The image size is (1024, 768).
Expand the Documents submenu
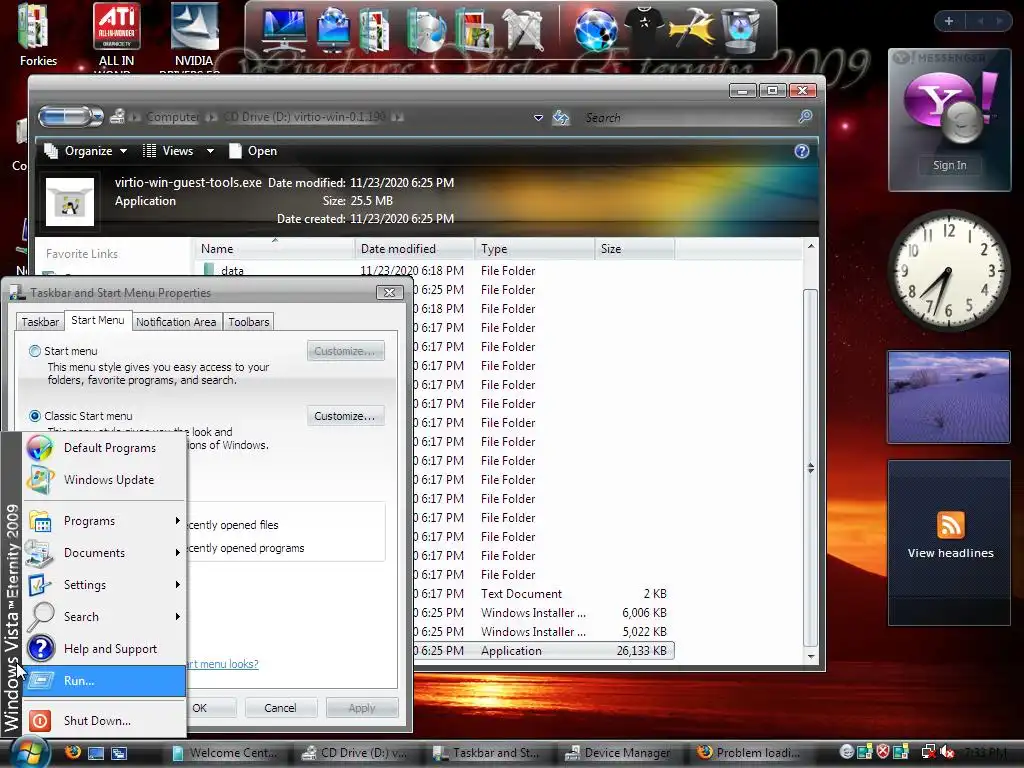click(x=104, y=552)
